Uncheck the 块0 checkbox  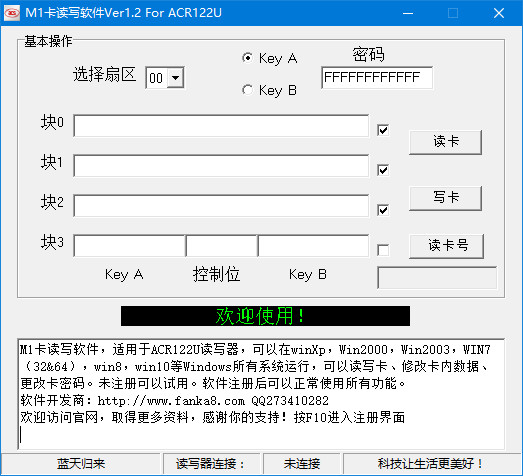(x=383, y=130)
